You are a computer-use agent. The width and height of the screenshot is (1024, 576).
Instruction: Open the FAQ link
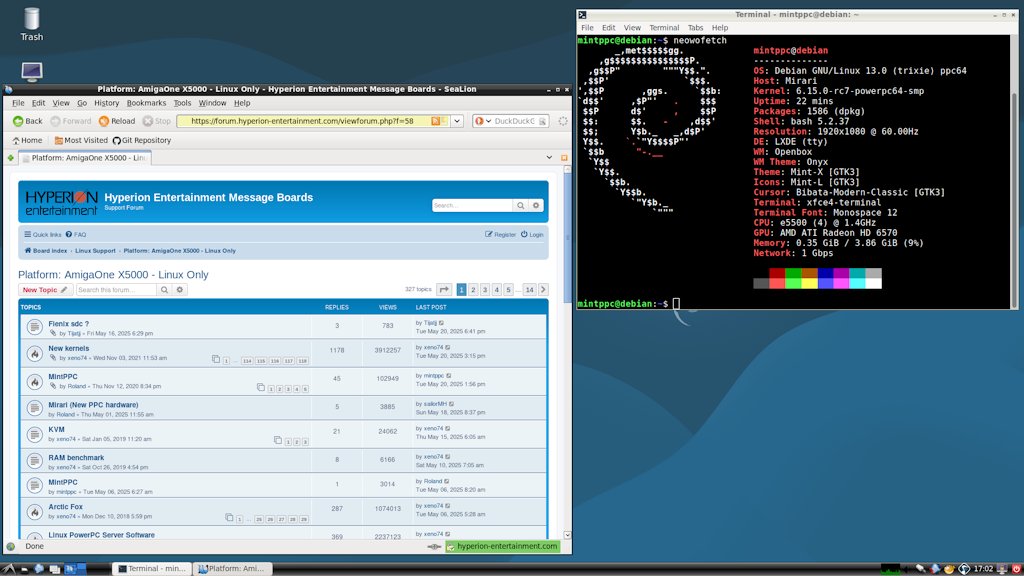click(76, 234)
